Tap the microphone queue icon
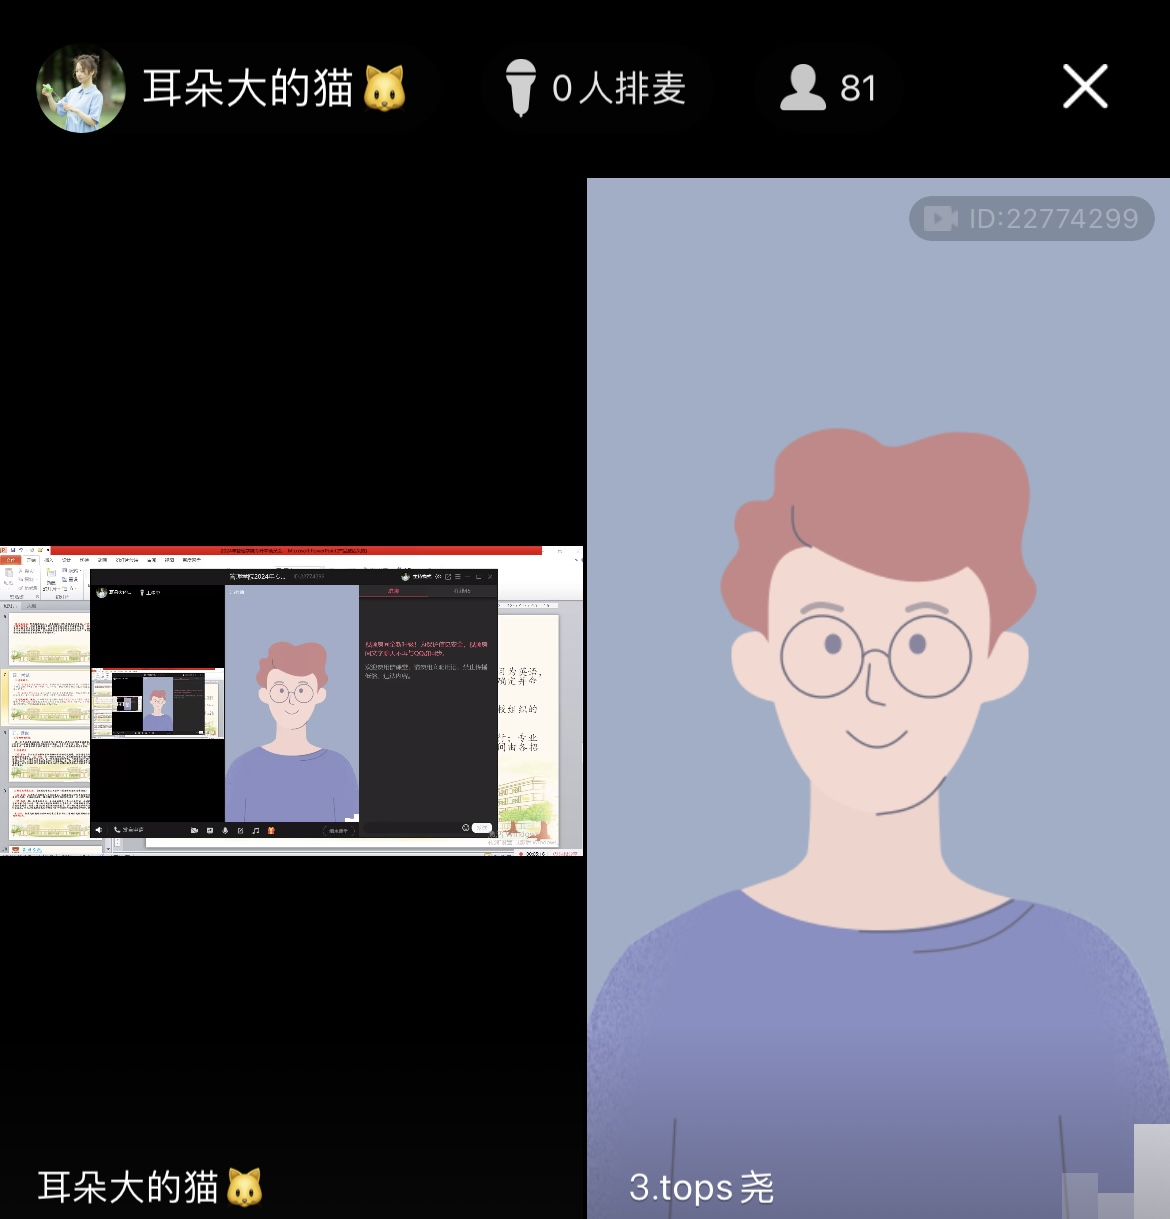 click(x=520, y=88)
